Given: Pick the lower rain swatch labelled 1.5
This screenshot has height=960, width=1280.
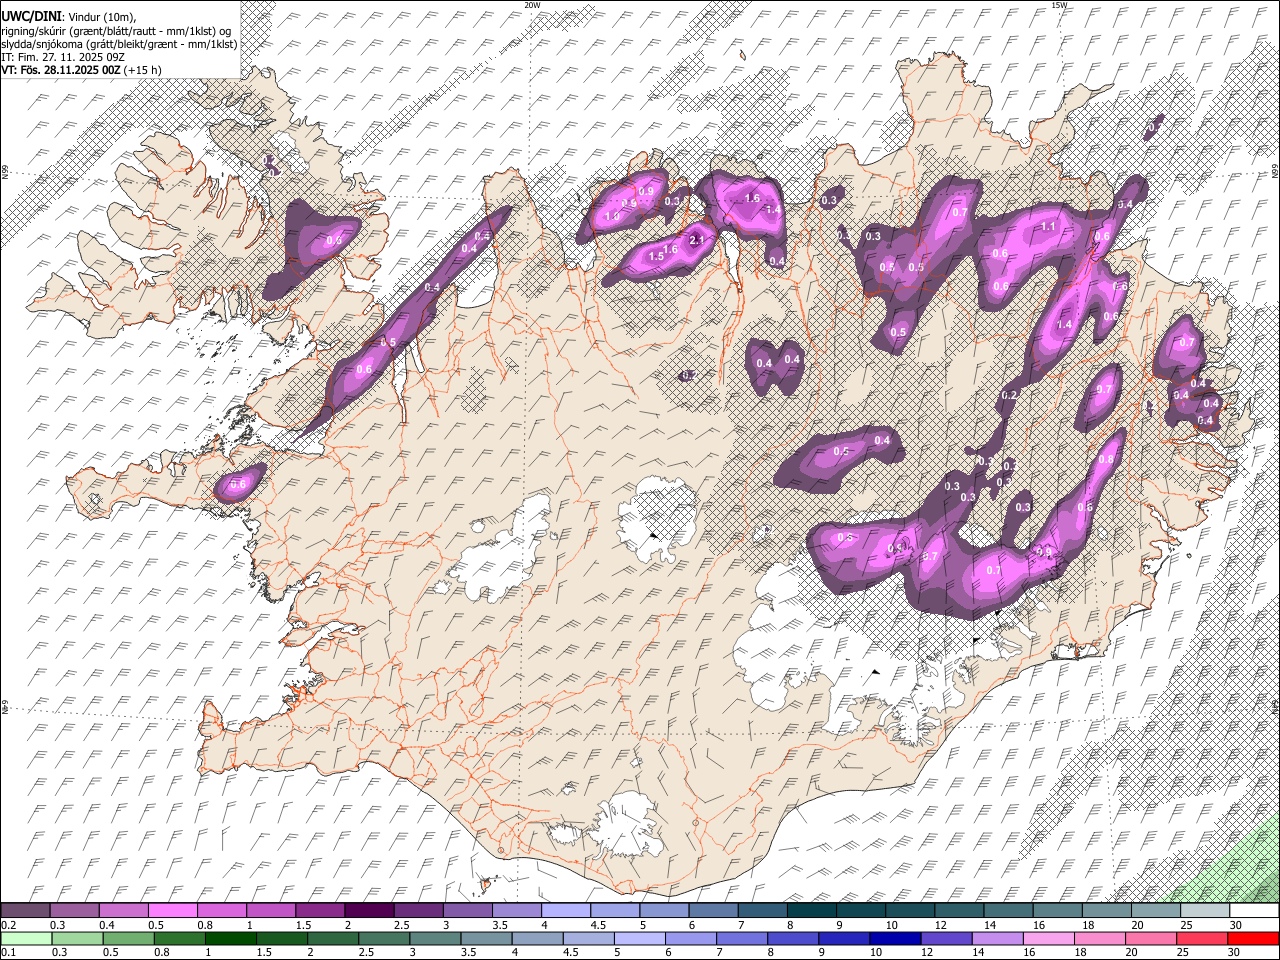Looking at the screenshot, I should click(282, 939).
